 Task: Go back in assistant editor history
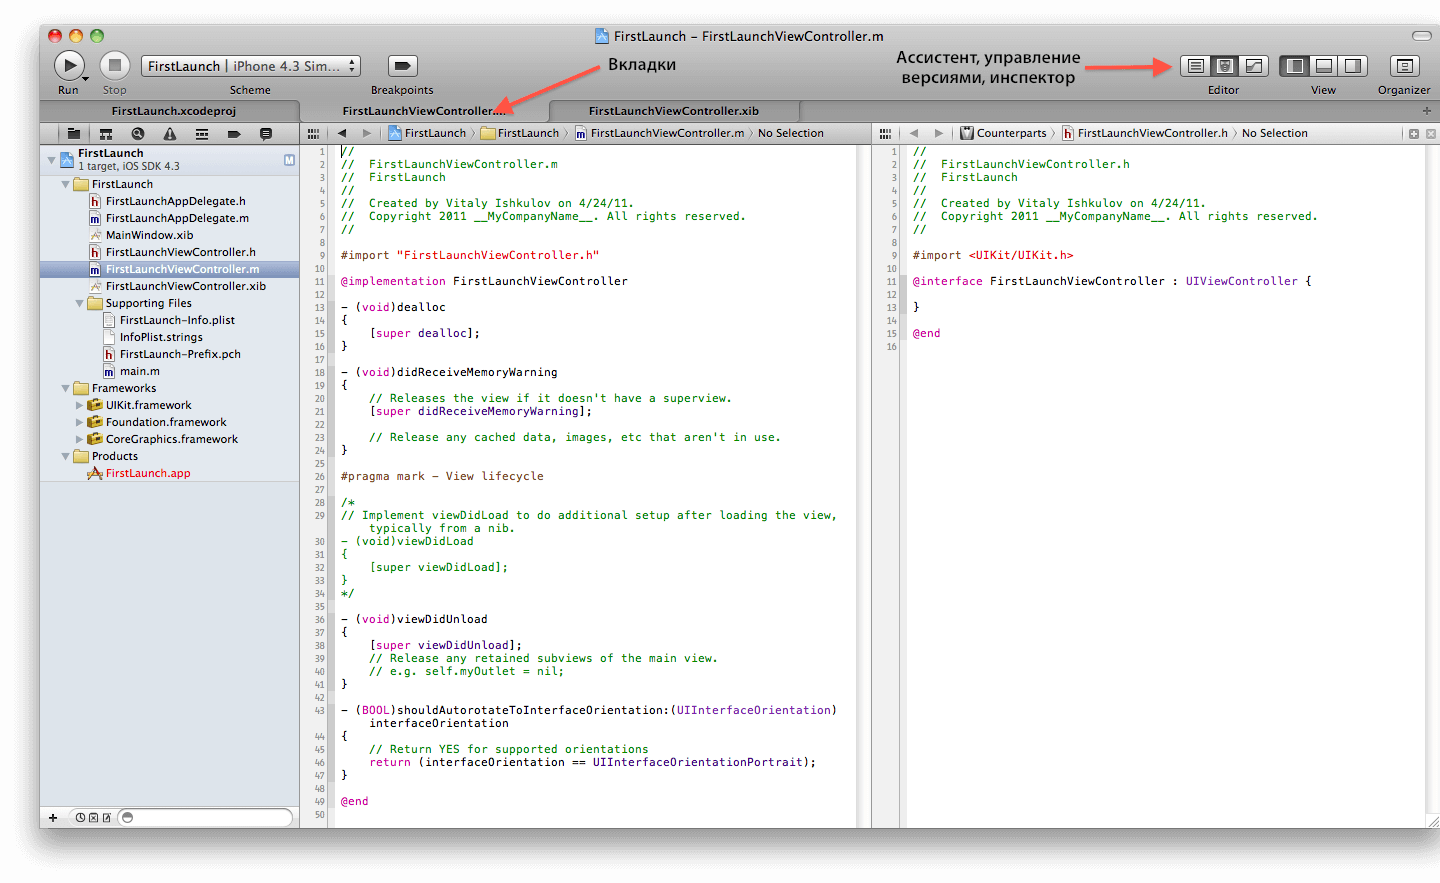tap(914, 133)
